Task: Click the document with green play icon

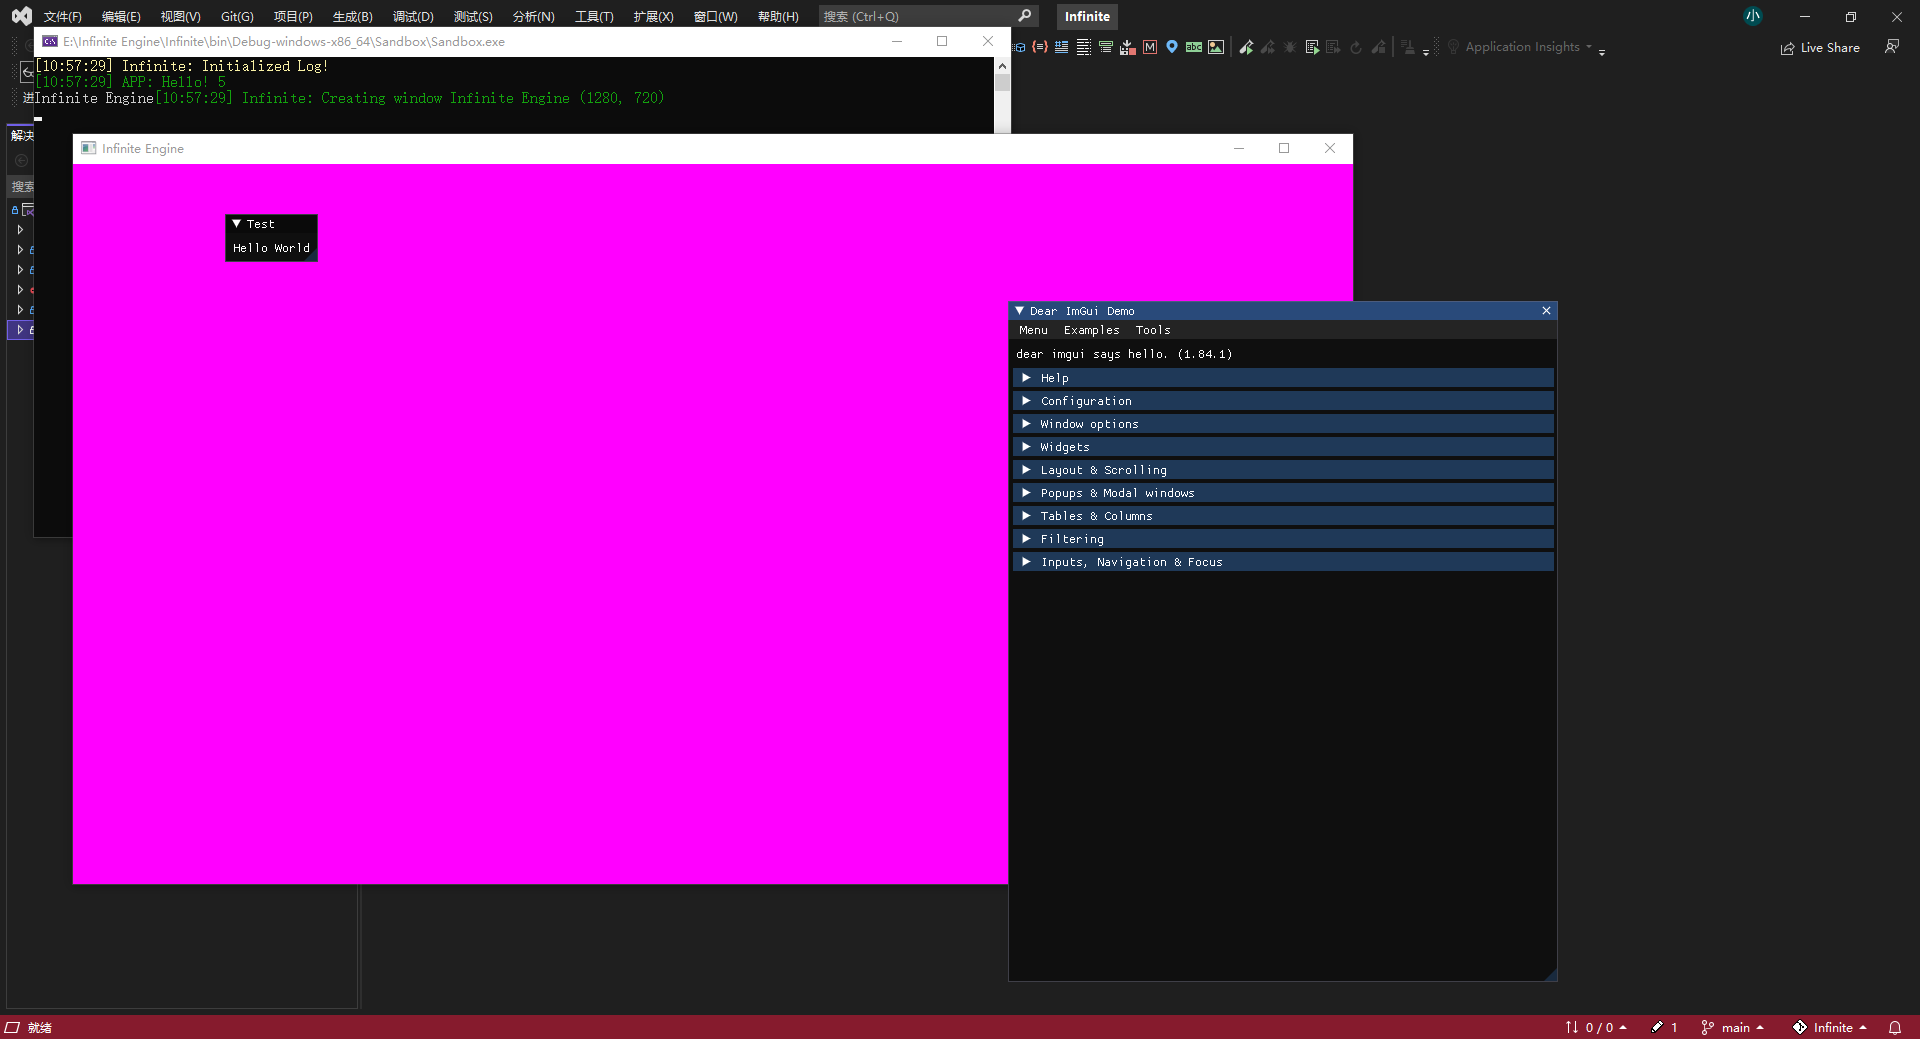Action: coord(1312,47)
